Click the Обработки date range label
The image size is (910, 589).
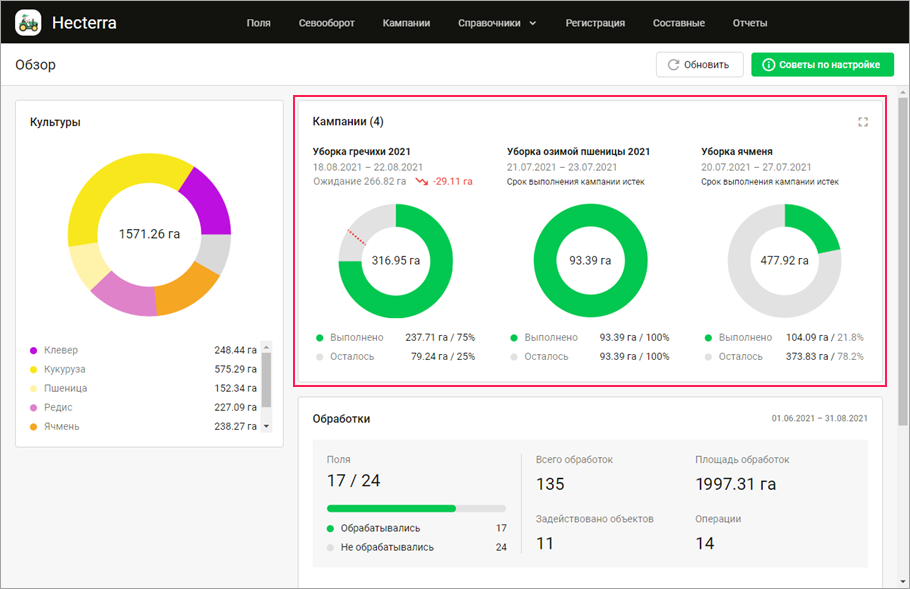coord(819,418)
